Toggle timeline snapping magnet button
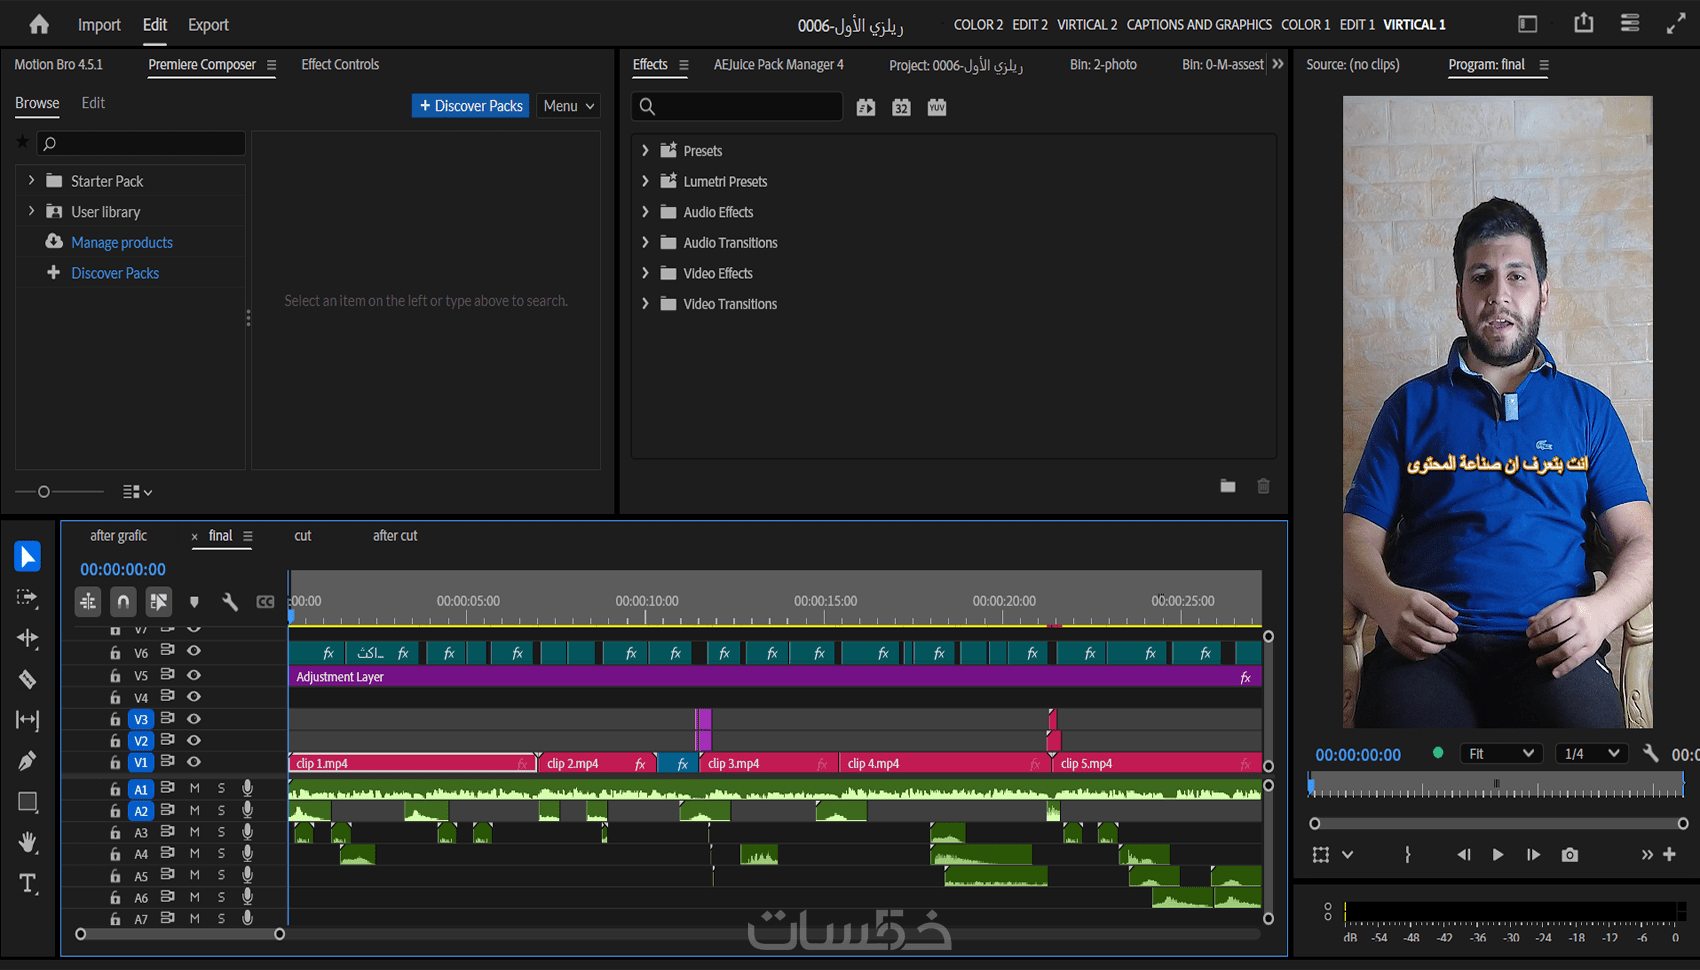 (123, 602)
